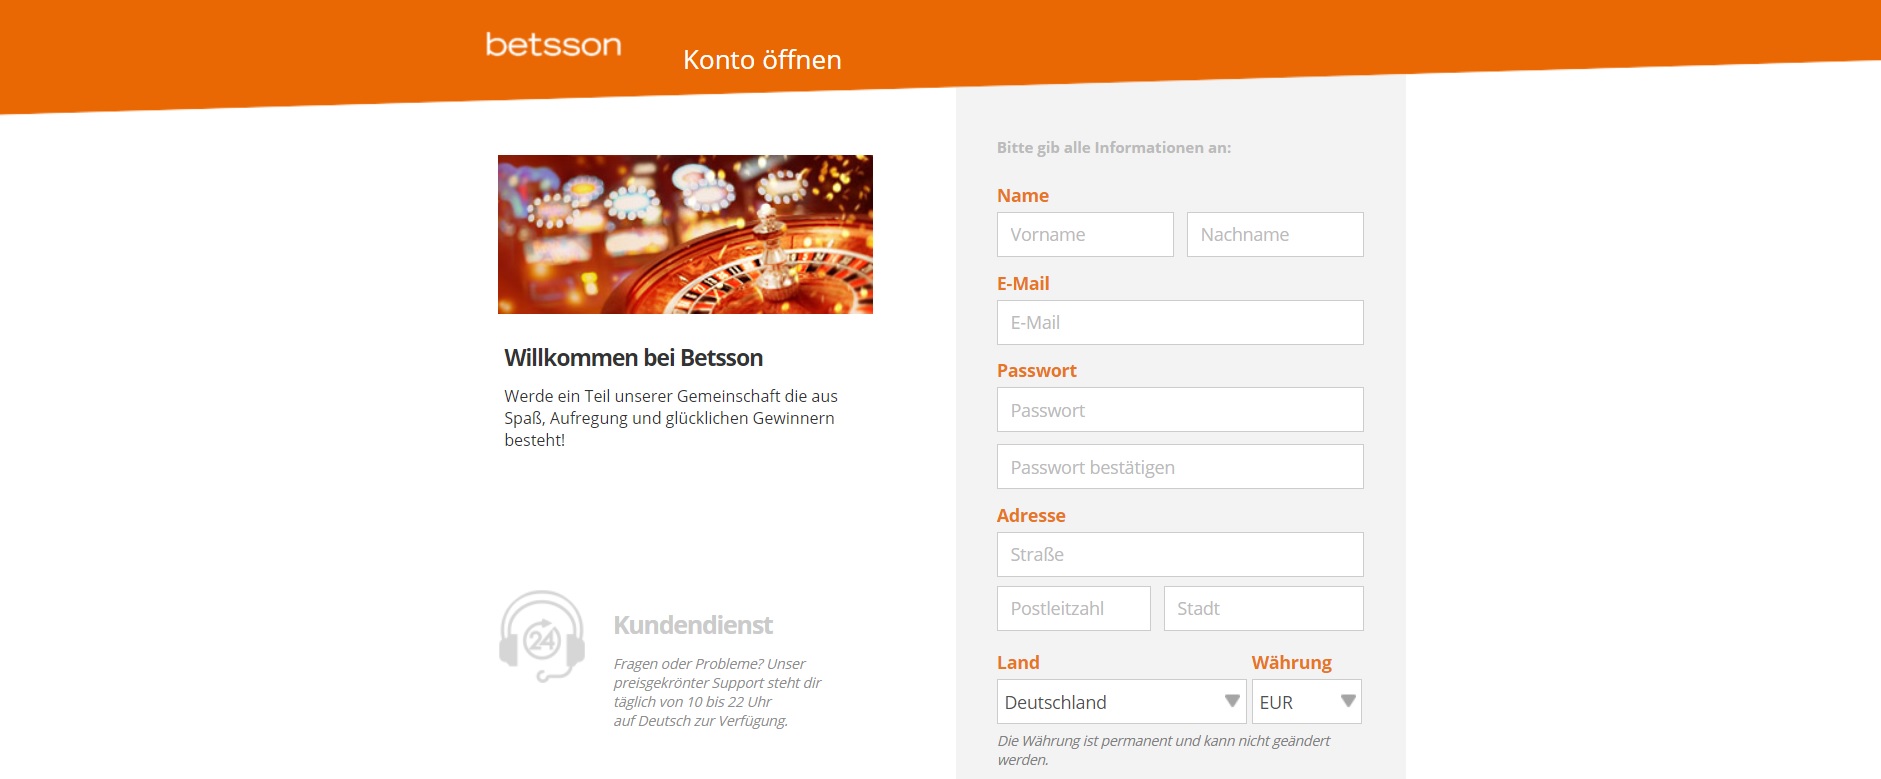Image resolution: width=1881 pixels, height=779 pixels.
Task: Click the Straße address field
Action: (x=1179, y=554)
